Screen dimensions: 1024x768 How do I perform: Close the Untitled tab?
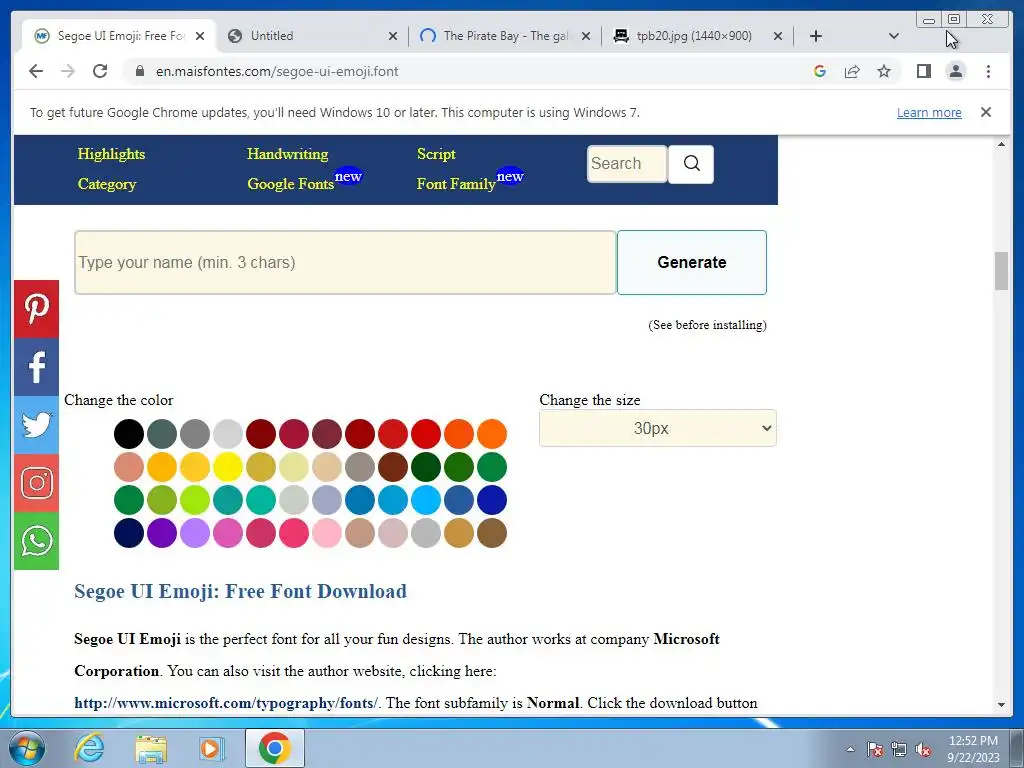pyautogui.click(x=392, y=36)
